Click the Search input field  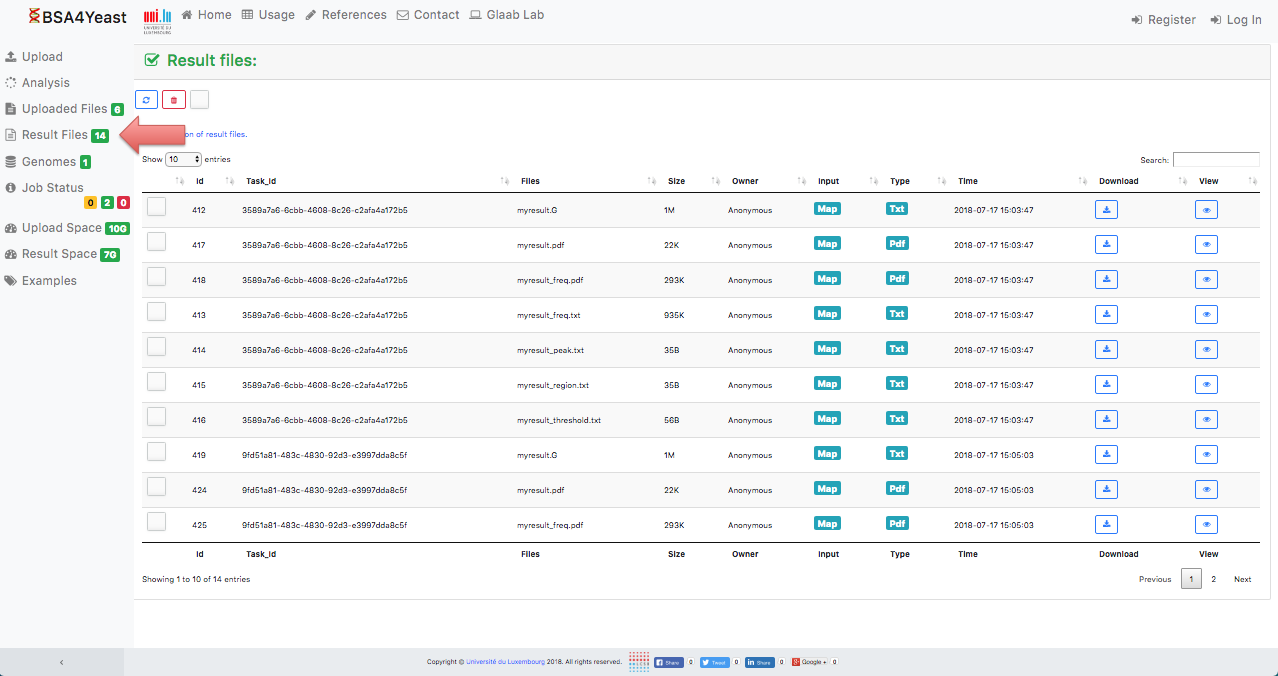click(1215, 160)
